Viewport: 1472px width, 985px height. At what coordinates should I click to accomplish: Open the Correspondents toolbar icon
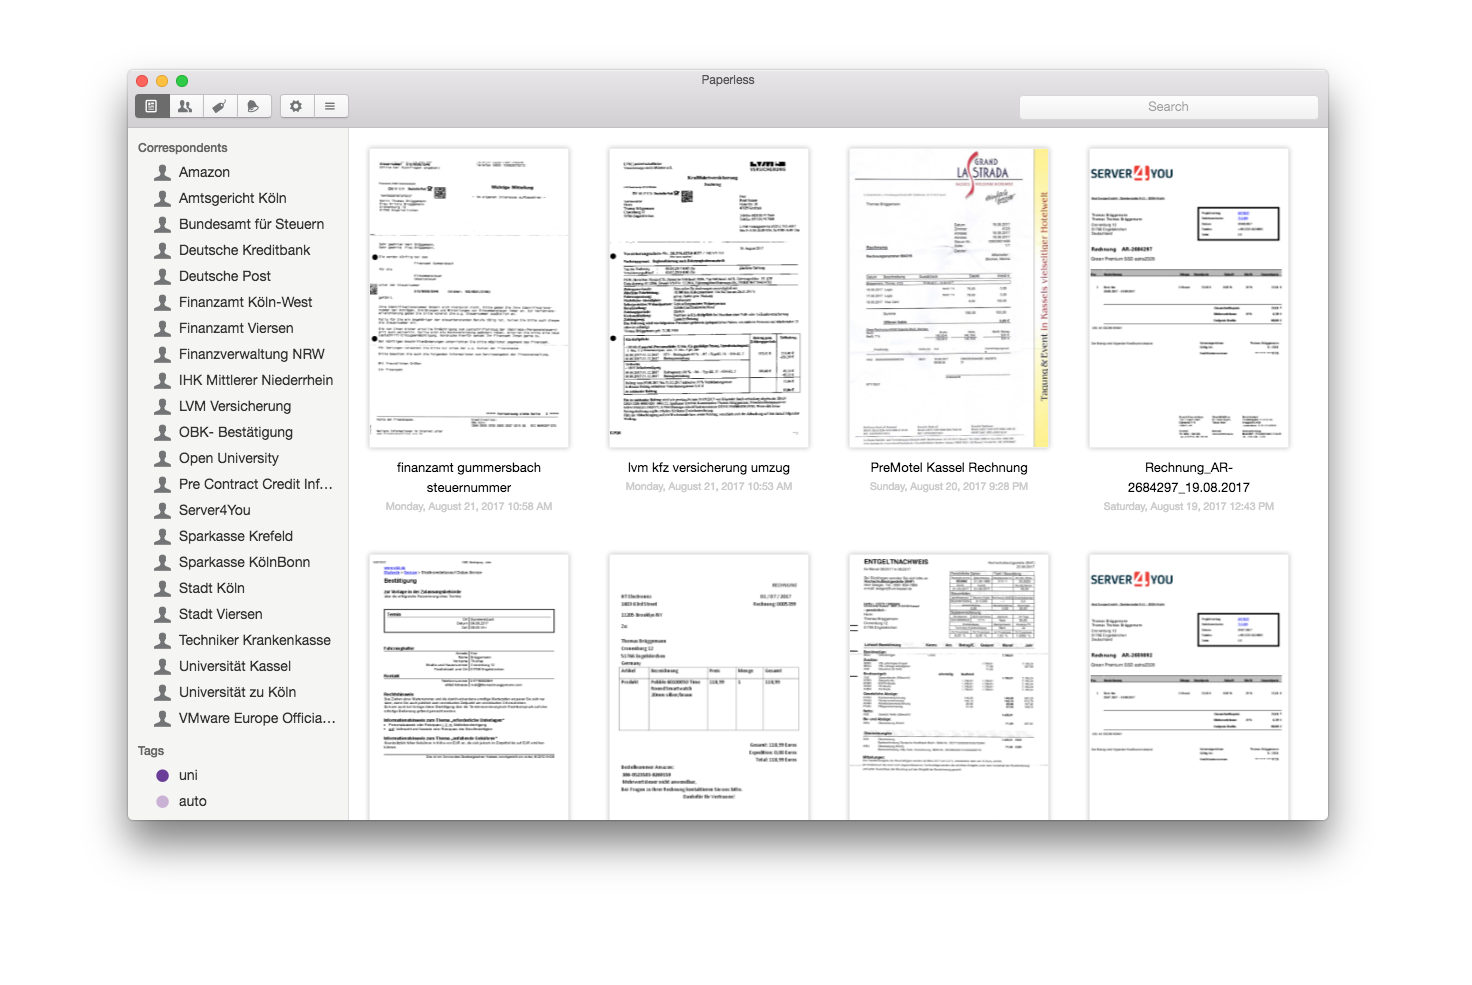(185, 106)
